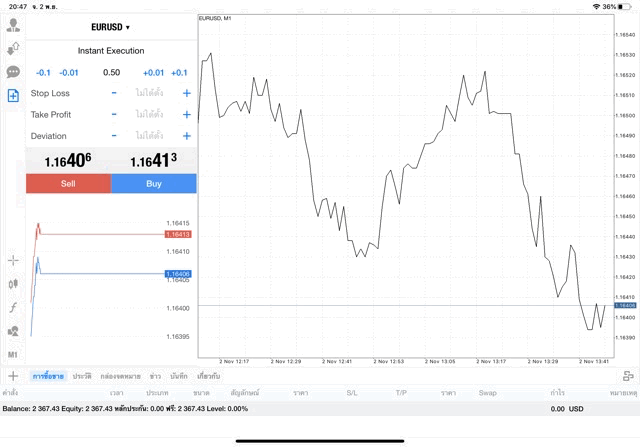Viewport: 640px width, 447px height.
Task: Open the objects shapes icon
Action: 13,331
